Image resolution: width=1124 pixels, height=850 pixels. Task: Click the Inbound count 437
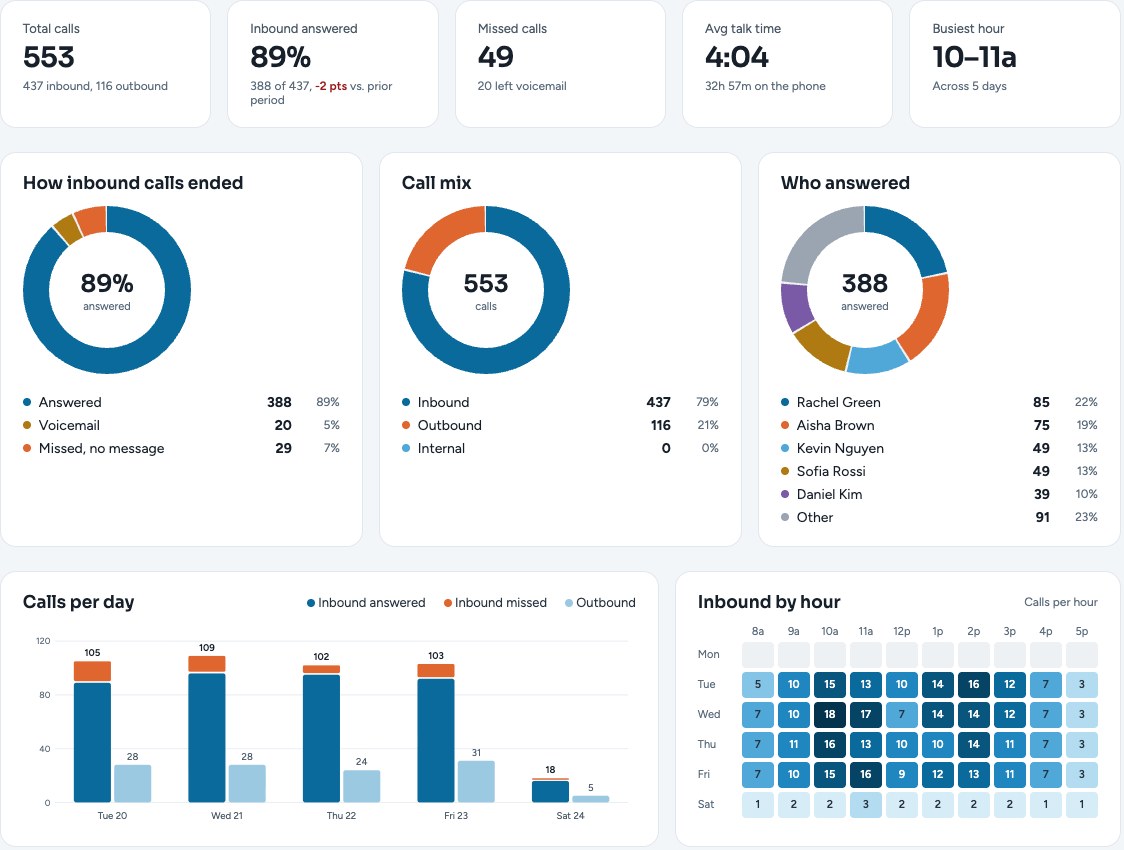pyautogui.click(x=658, y=403)
